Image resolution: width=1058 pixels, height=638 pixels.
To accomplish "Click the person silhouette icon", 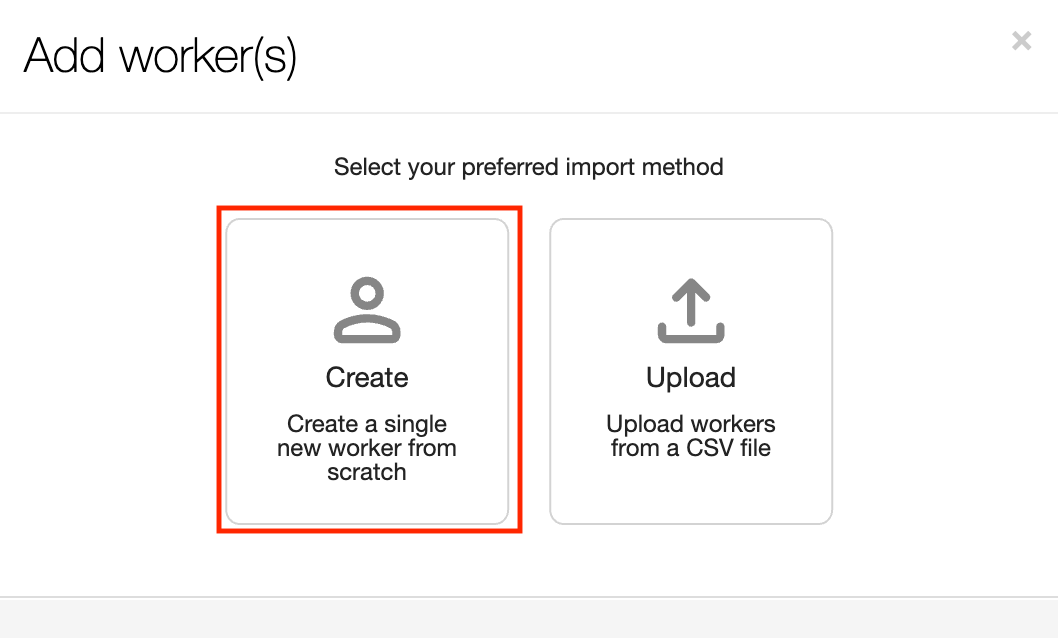I will click(367, 312).
